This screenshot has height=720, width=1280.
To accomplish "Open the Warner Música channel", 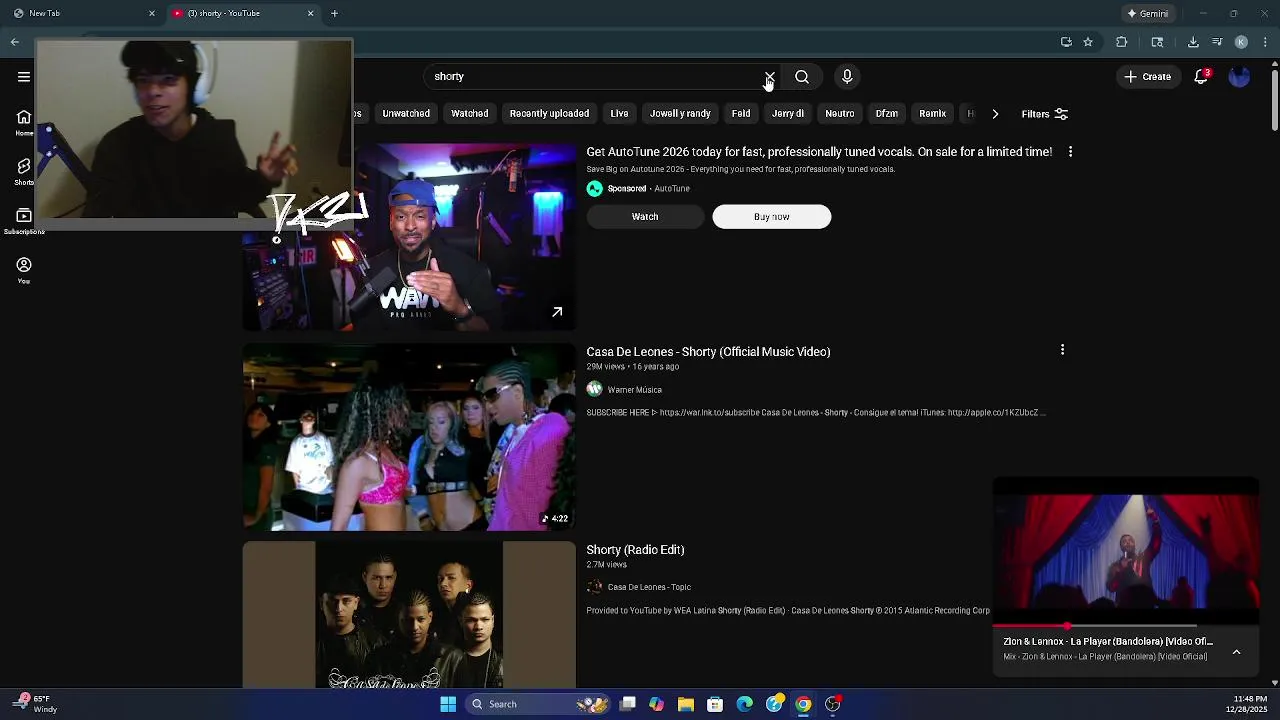I will (635, 390).
